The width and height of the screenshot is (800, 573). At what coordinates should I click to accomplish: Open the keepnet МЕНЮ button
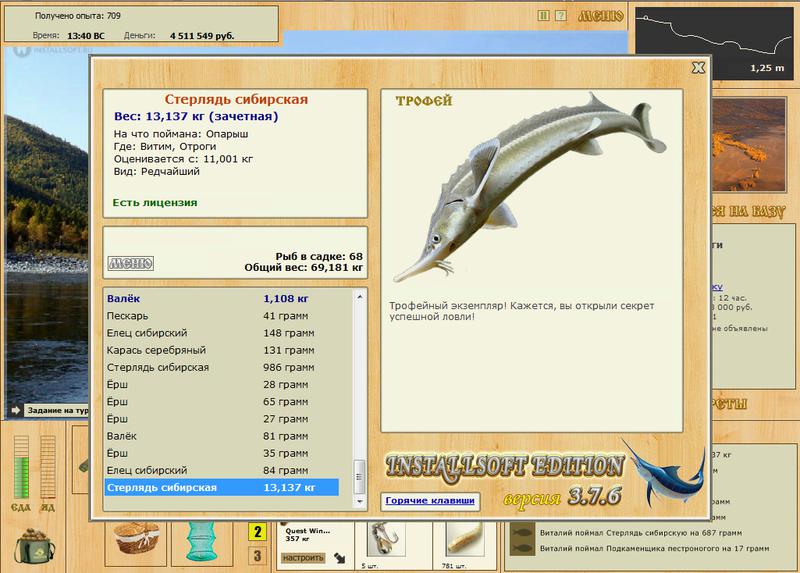[x=131, y=263]
